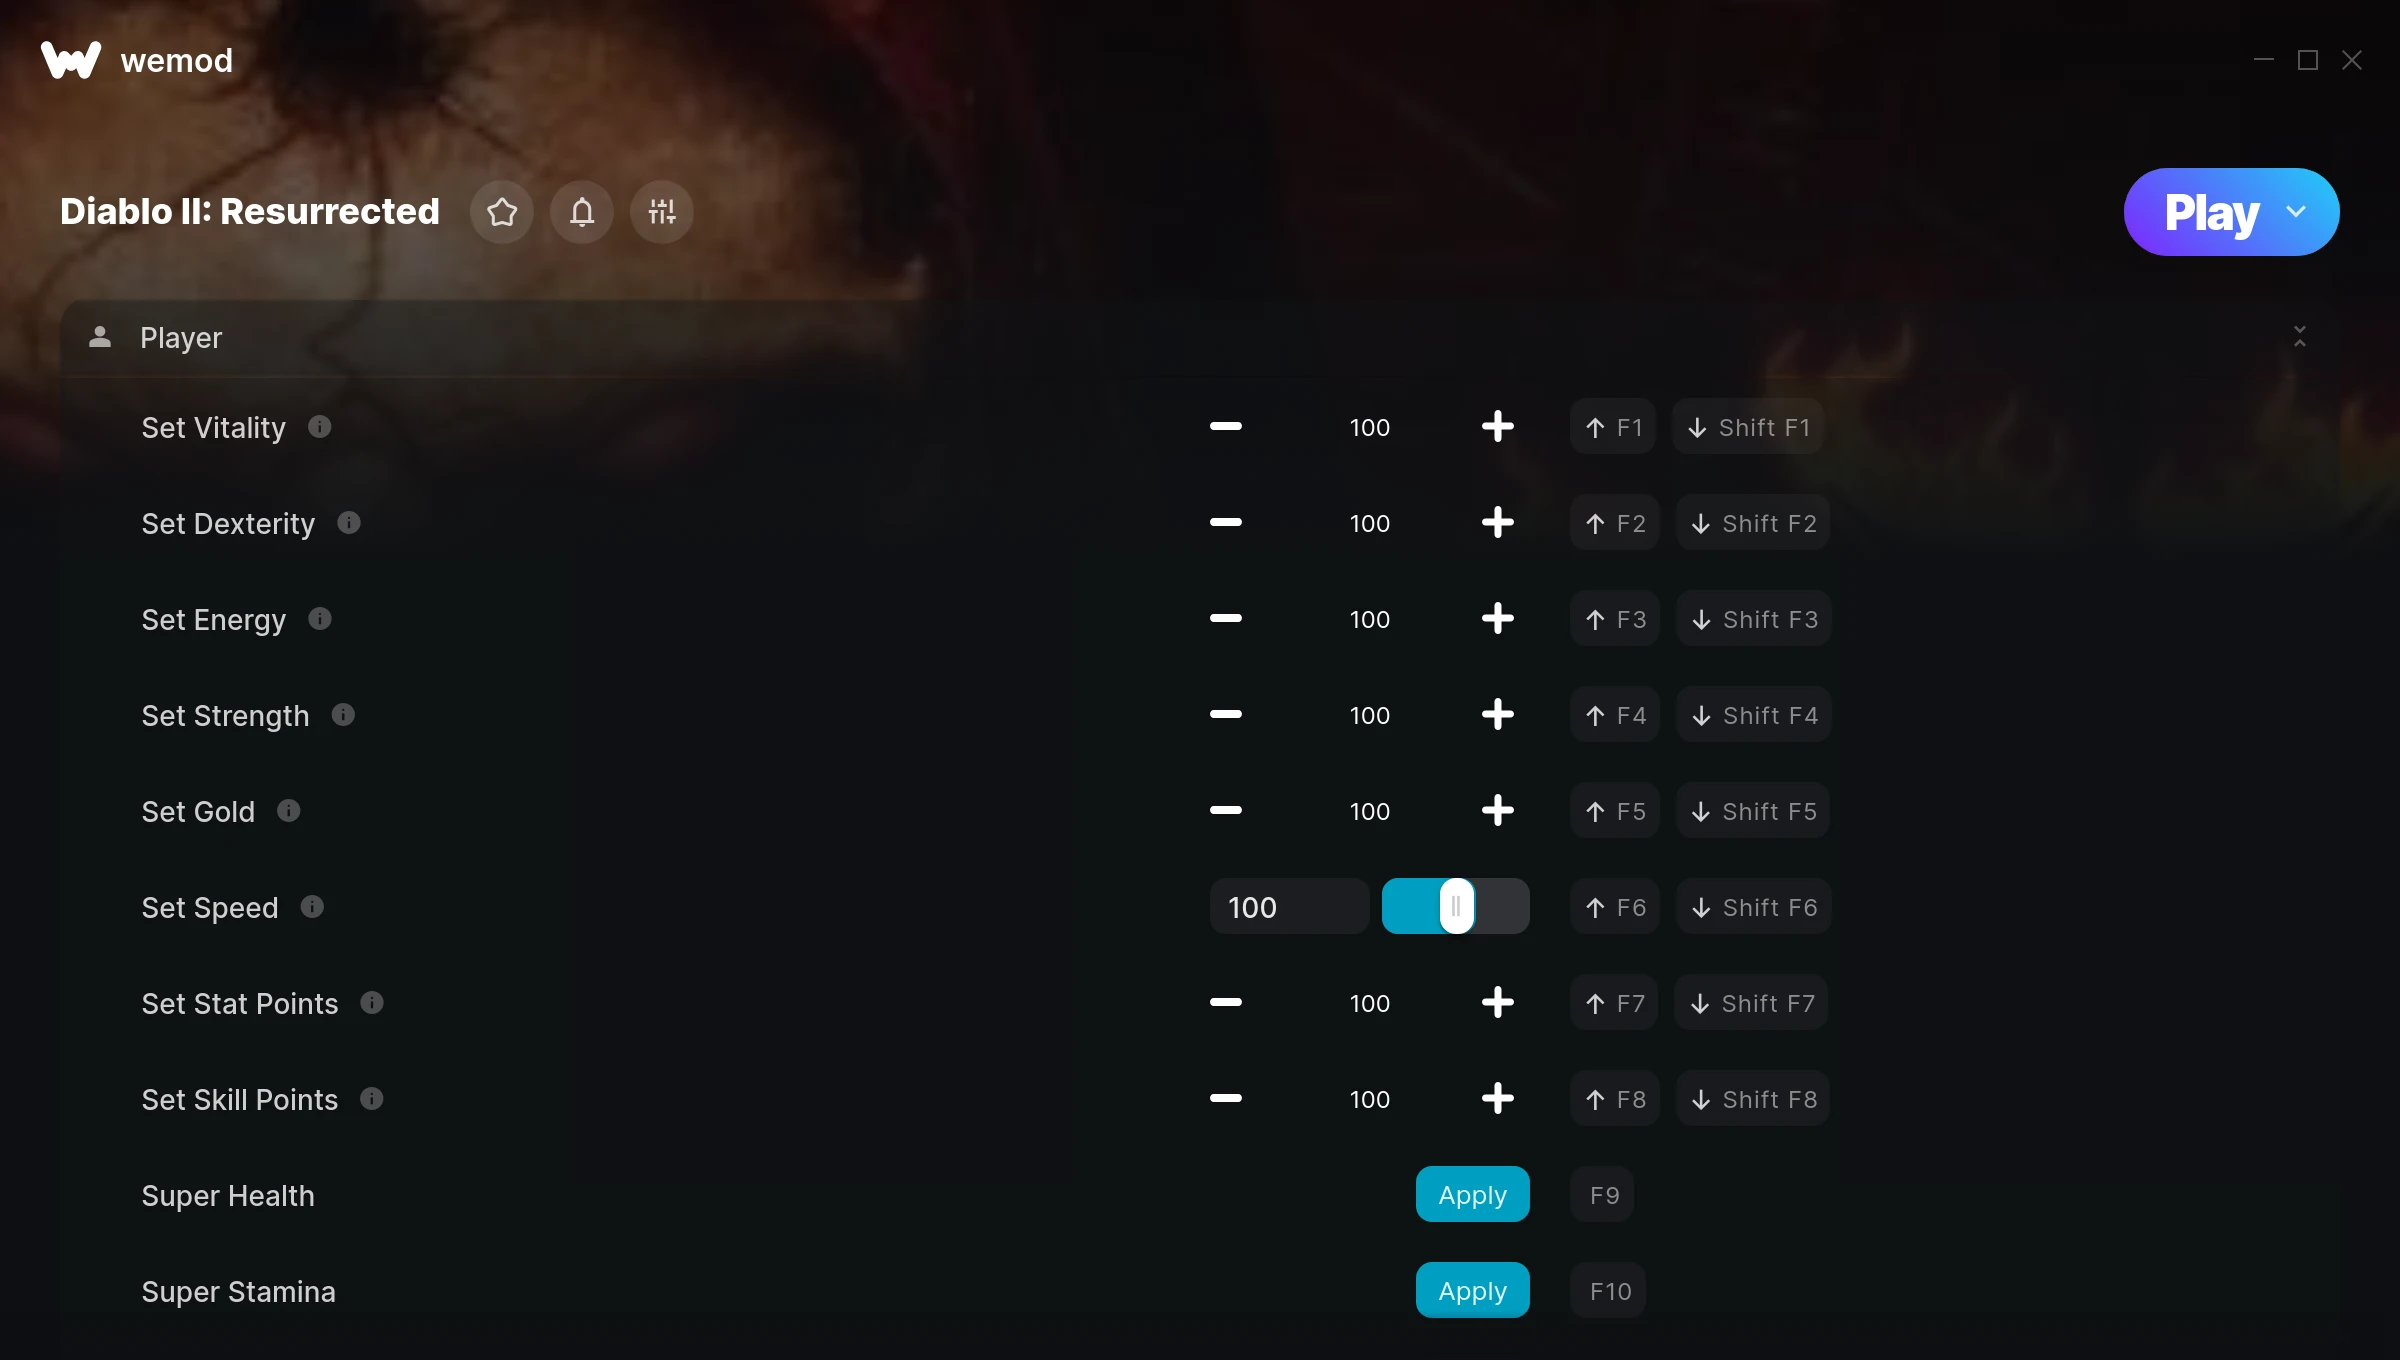Apply the Super Health cheat

pos(1473,1195)
